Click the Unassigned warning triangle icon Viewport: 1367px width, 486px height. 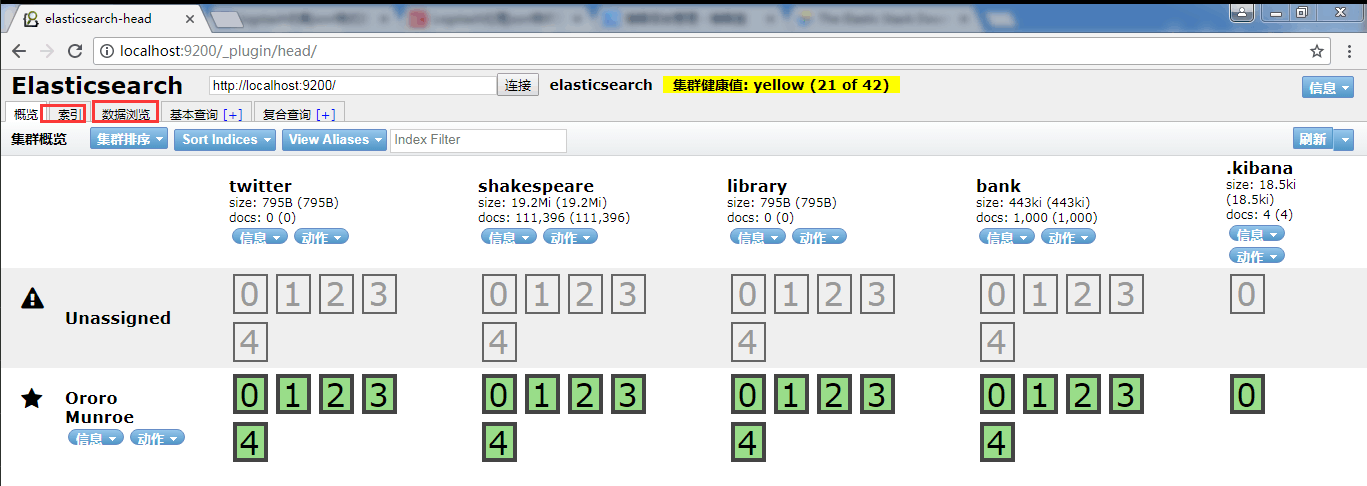pyautogui.click(x=33, y=298)
